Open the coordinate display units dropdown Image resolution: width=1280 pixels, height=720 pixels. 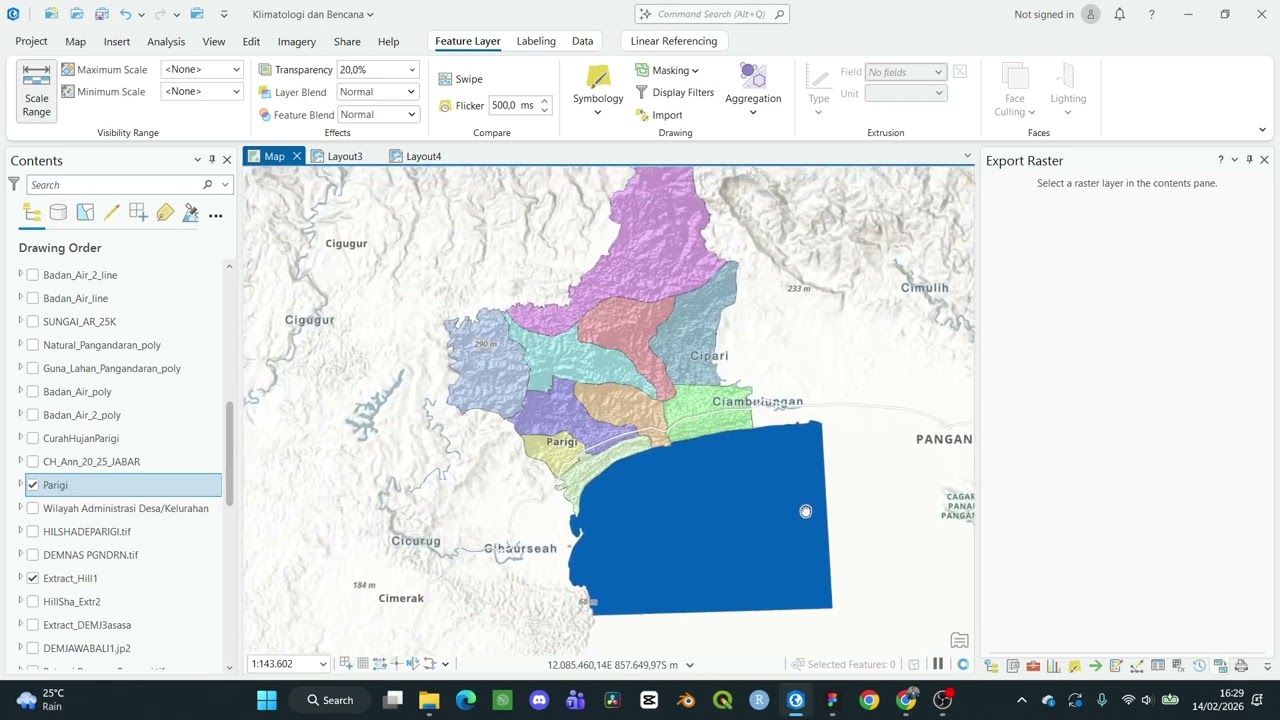pyautogui.click(x=690, y=664)
